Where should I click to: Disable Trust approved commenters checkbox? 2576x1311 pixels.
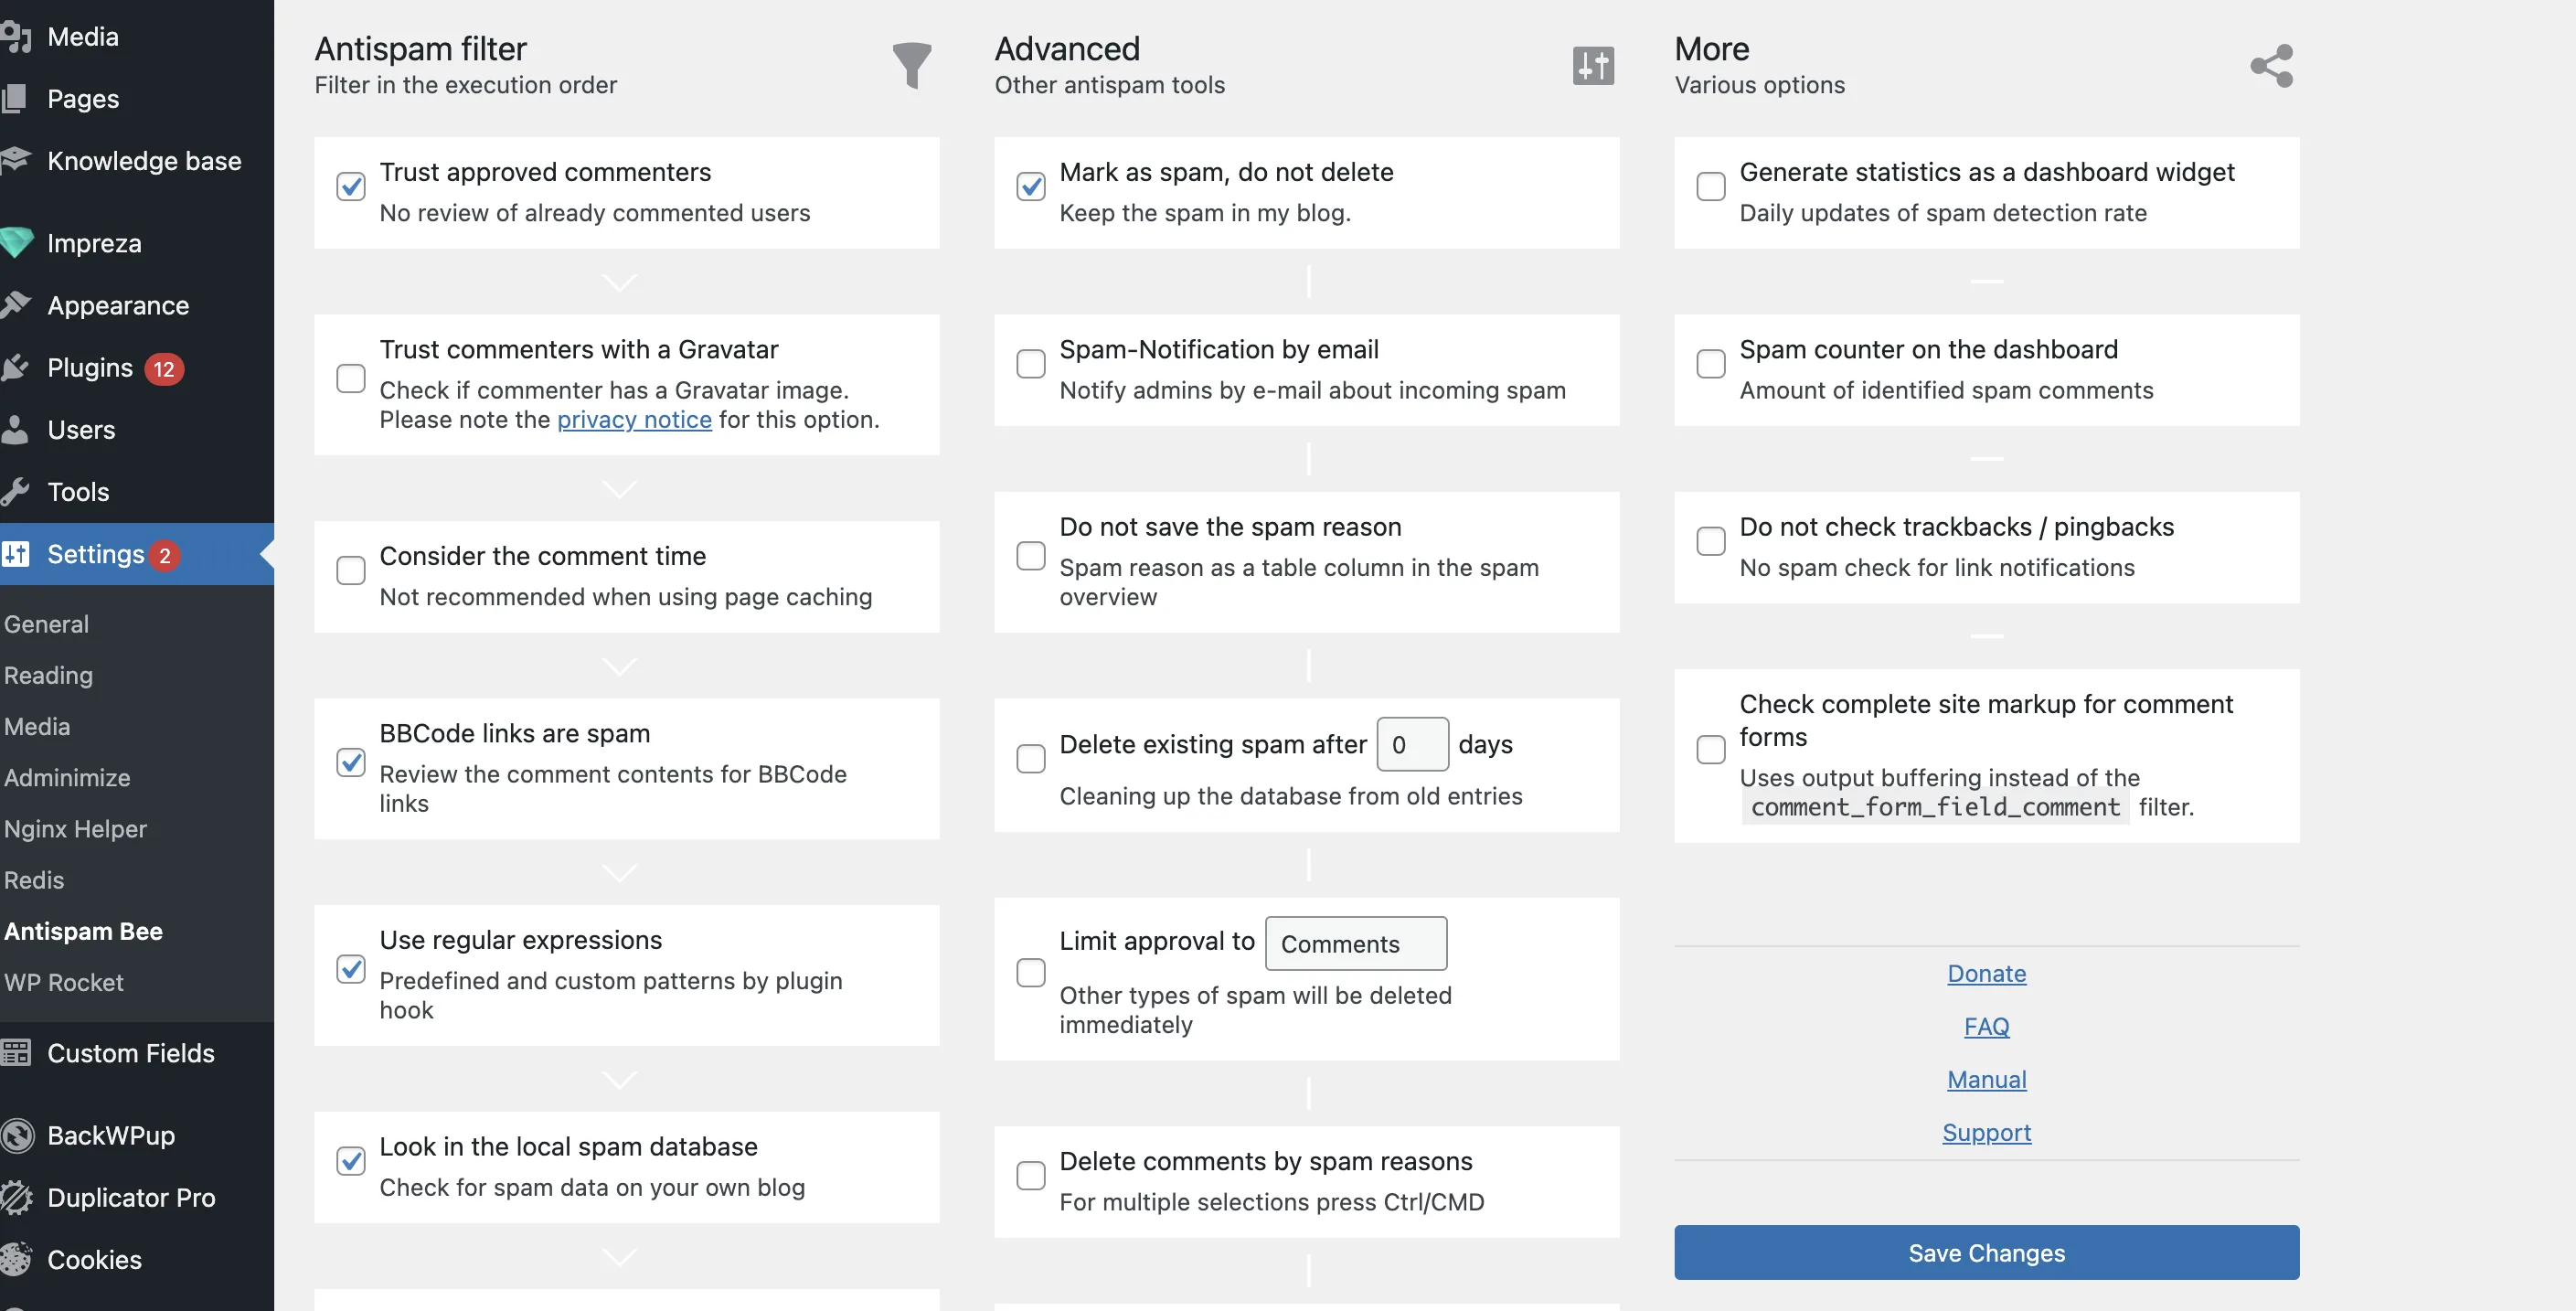click(351, 186)
